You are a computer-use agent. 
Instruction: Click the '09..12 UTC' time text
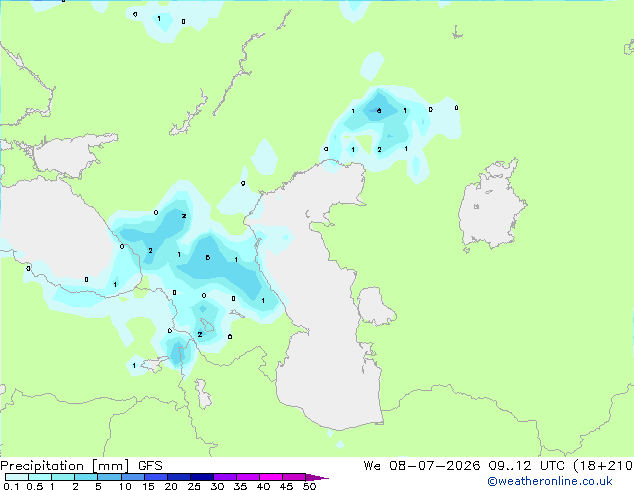(526, 466)
